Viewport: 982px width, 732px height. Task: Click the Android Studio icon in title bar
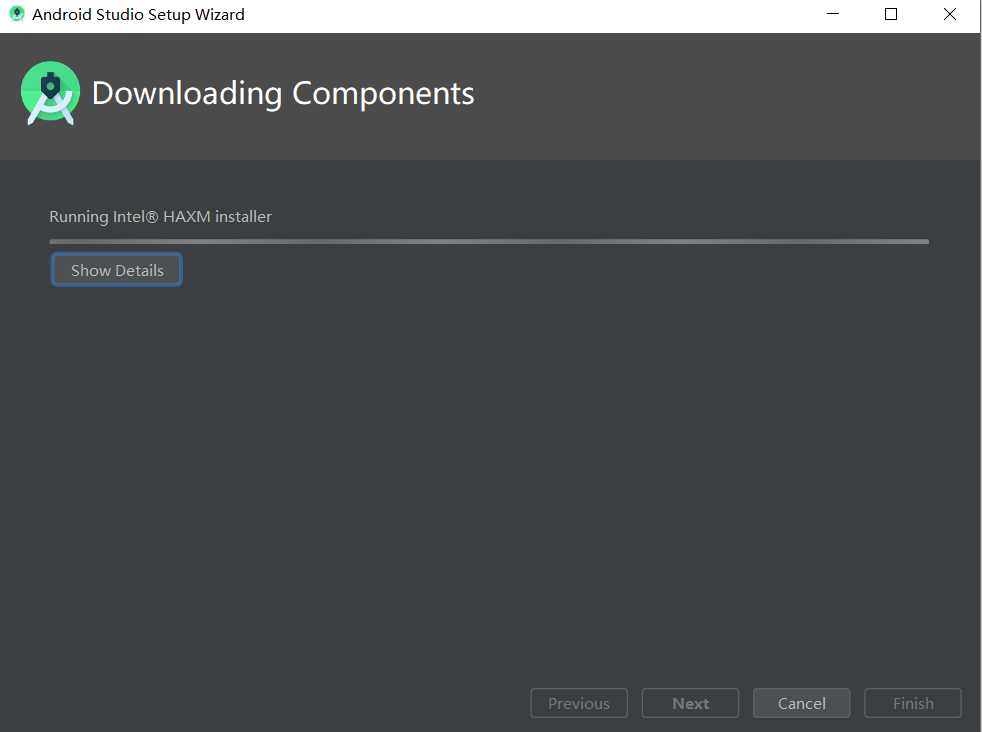coord(17,14)
